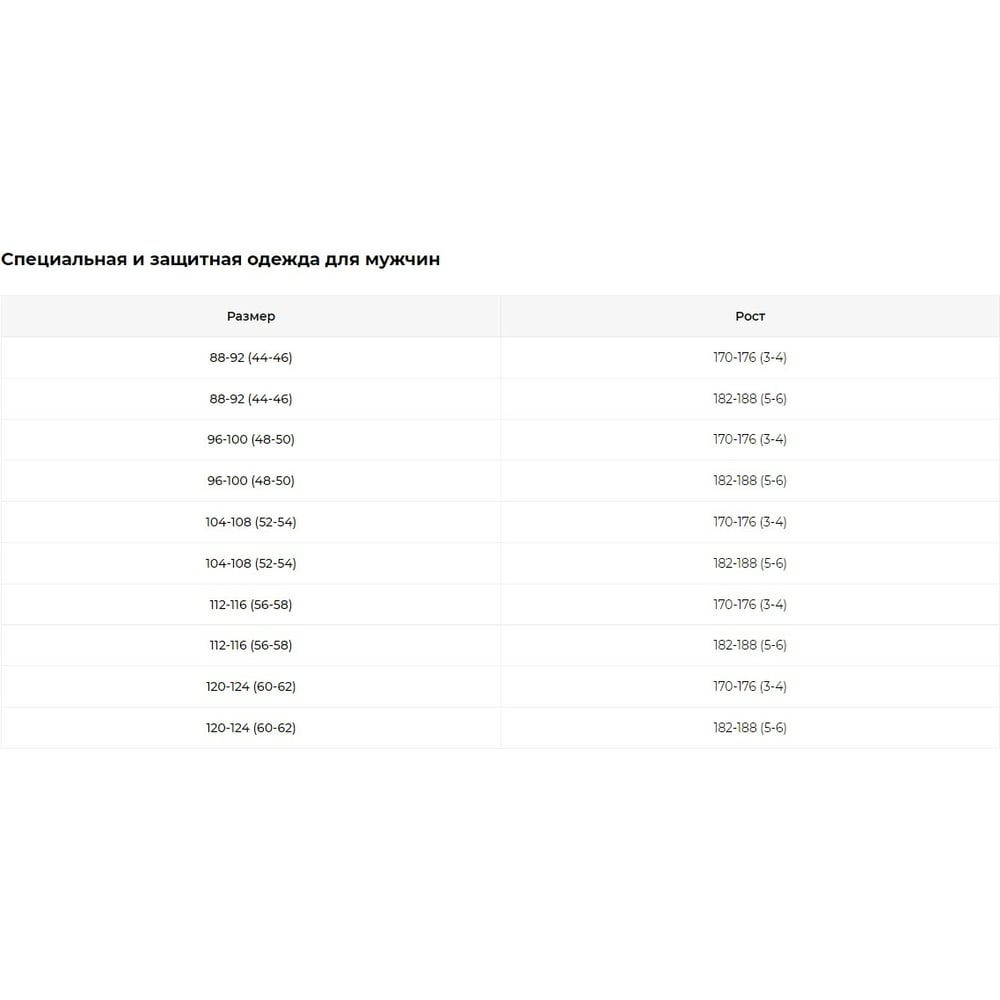Click height 170-176 (3-4) for size 112-116
The width and height of the screenshot is (1000, 1000).
749,605
